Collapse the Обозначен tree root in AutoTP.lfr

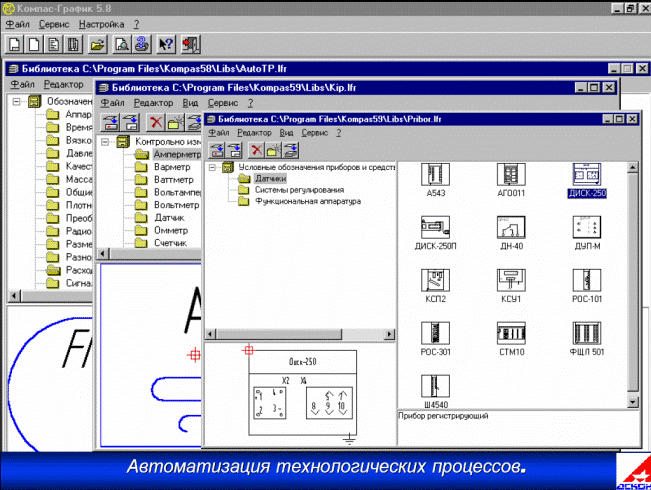pyautogui.click(x=16, y=101)
